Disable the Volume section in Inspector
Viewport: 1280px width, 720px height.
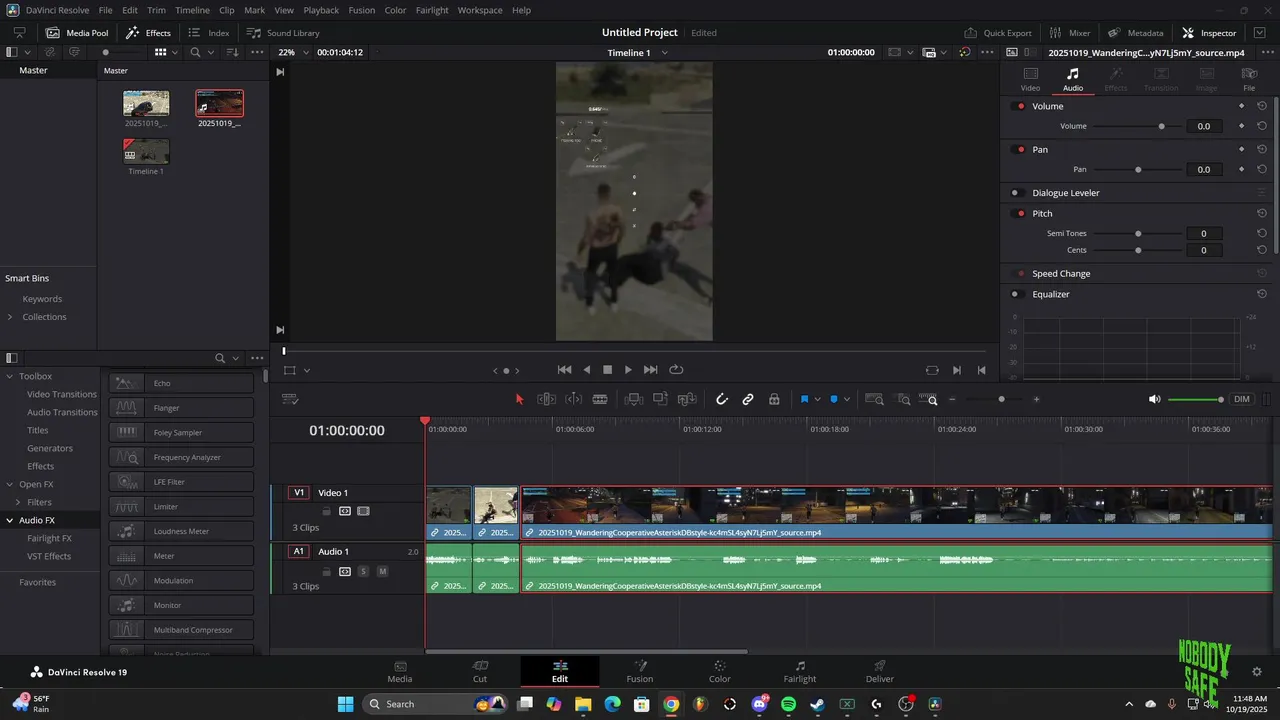point(1020,106)
